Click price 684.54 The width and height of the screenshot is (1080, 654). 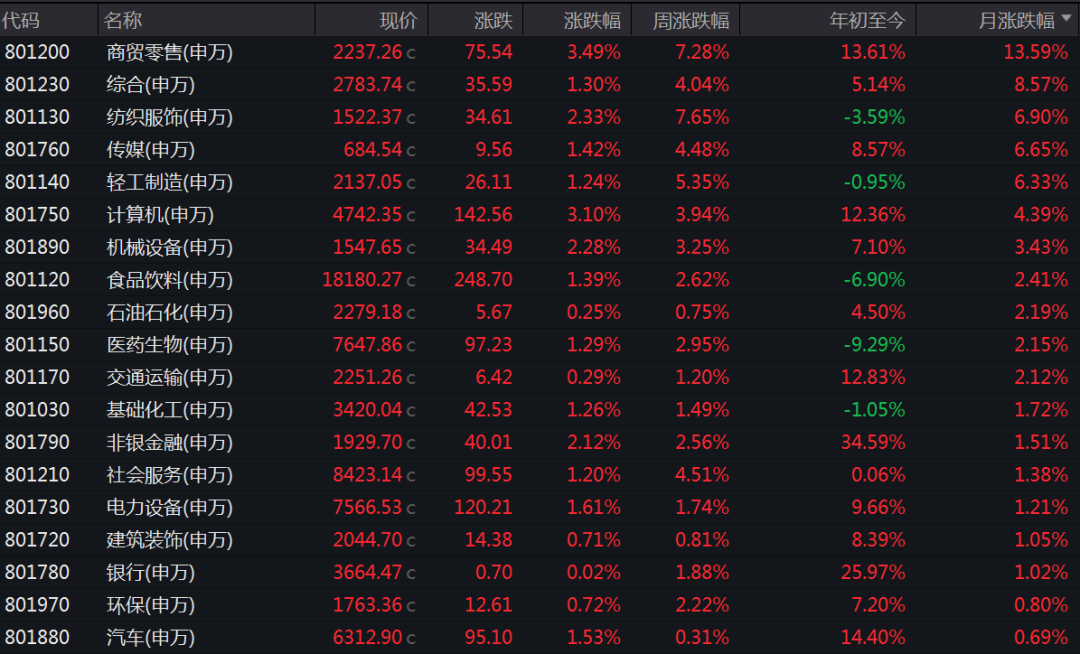pyautogui.click(x=373, y=149)
